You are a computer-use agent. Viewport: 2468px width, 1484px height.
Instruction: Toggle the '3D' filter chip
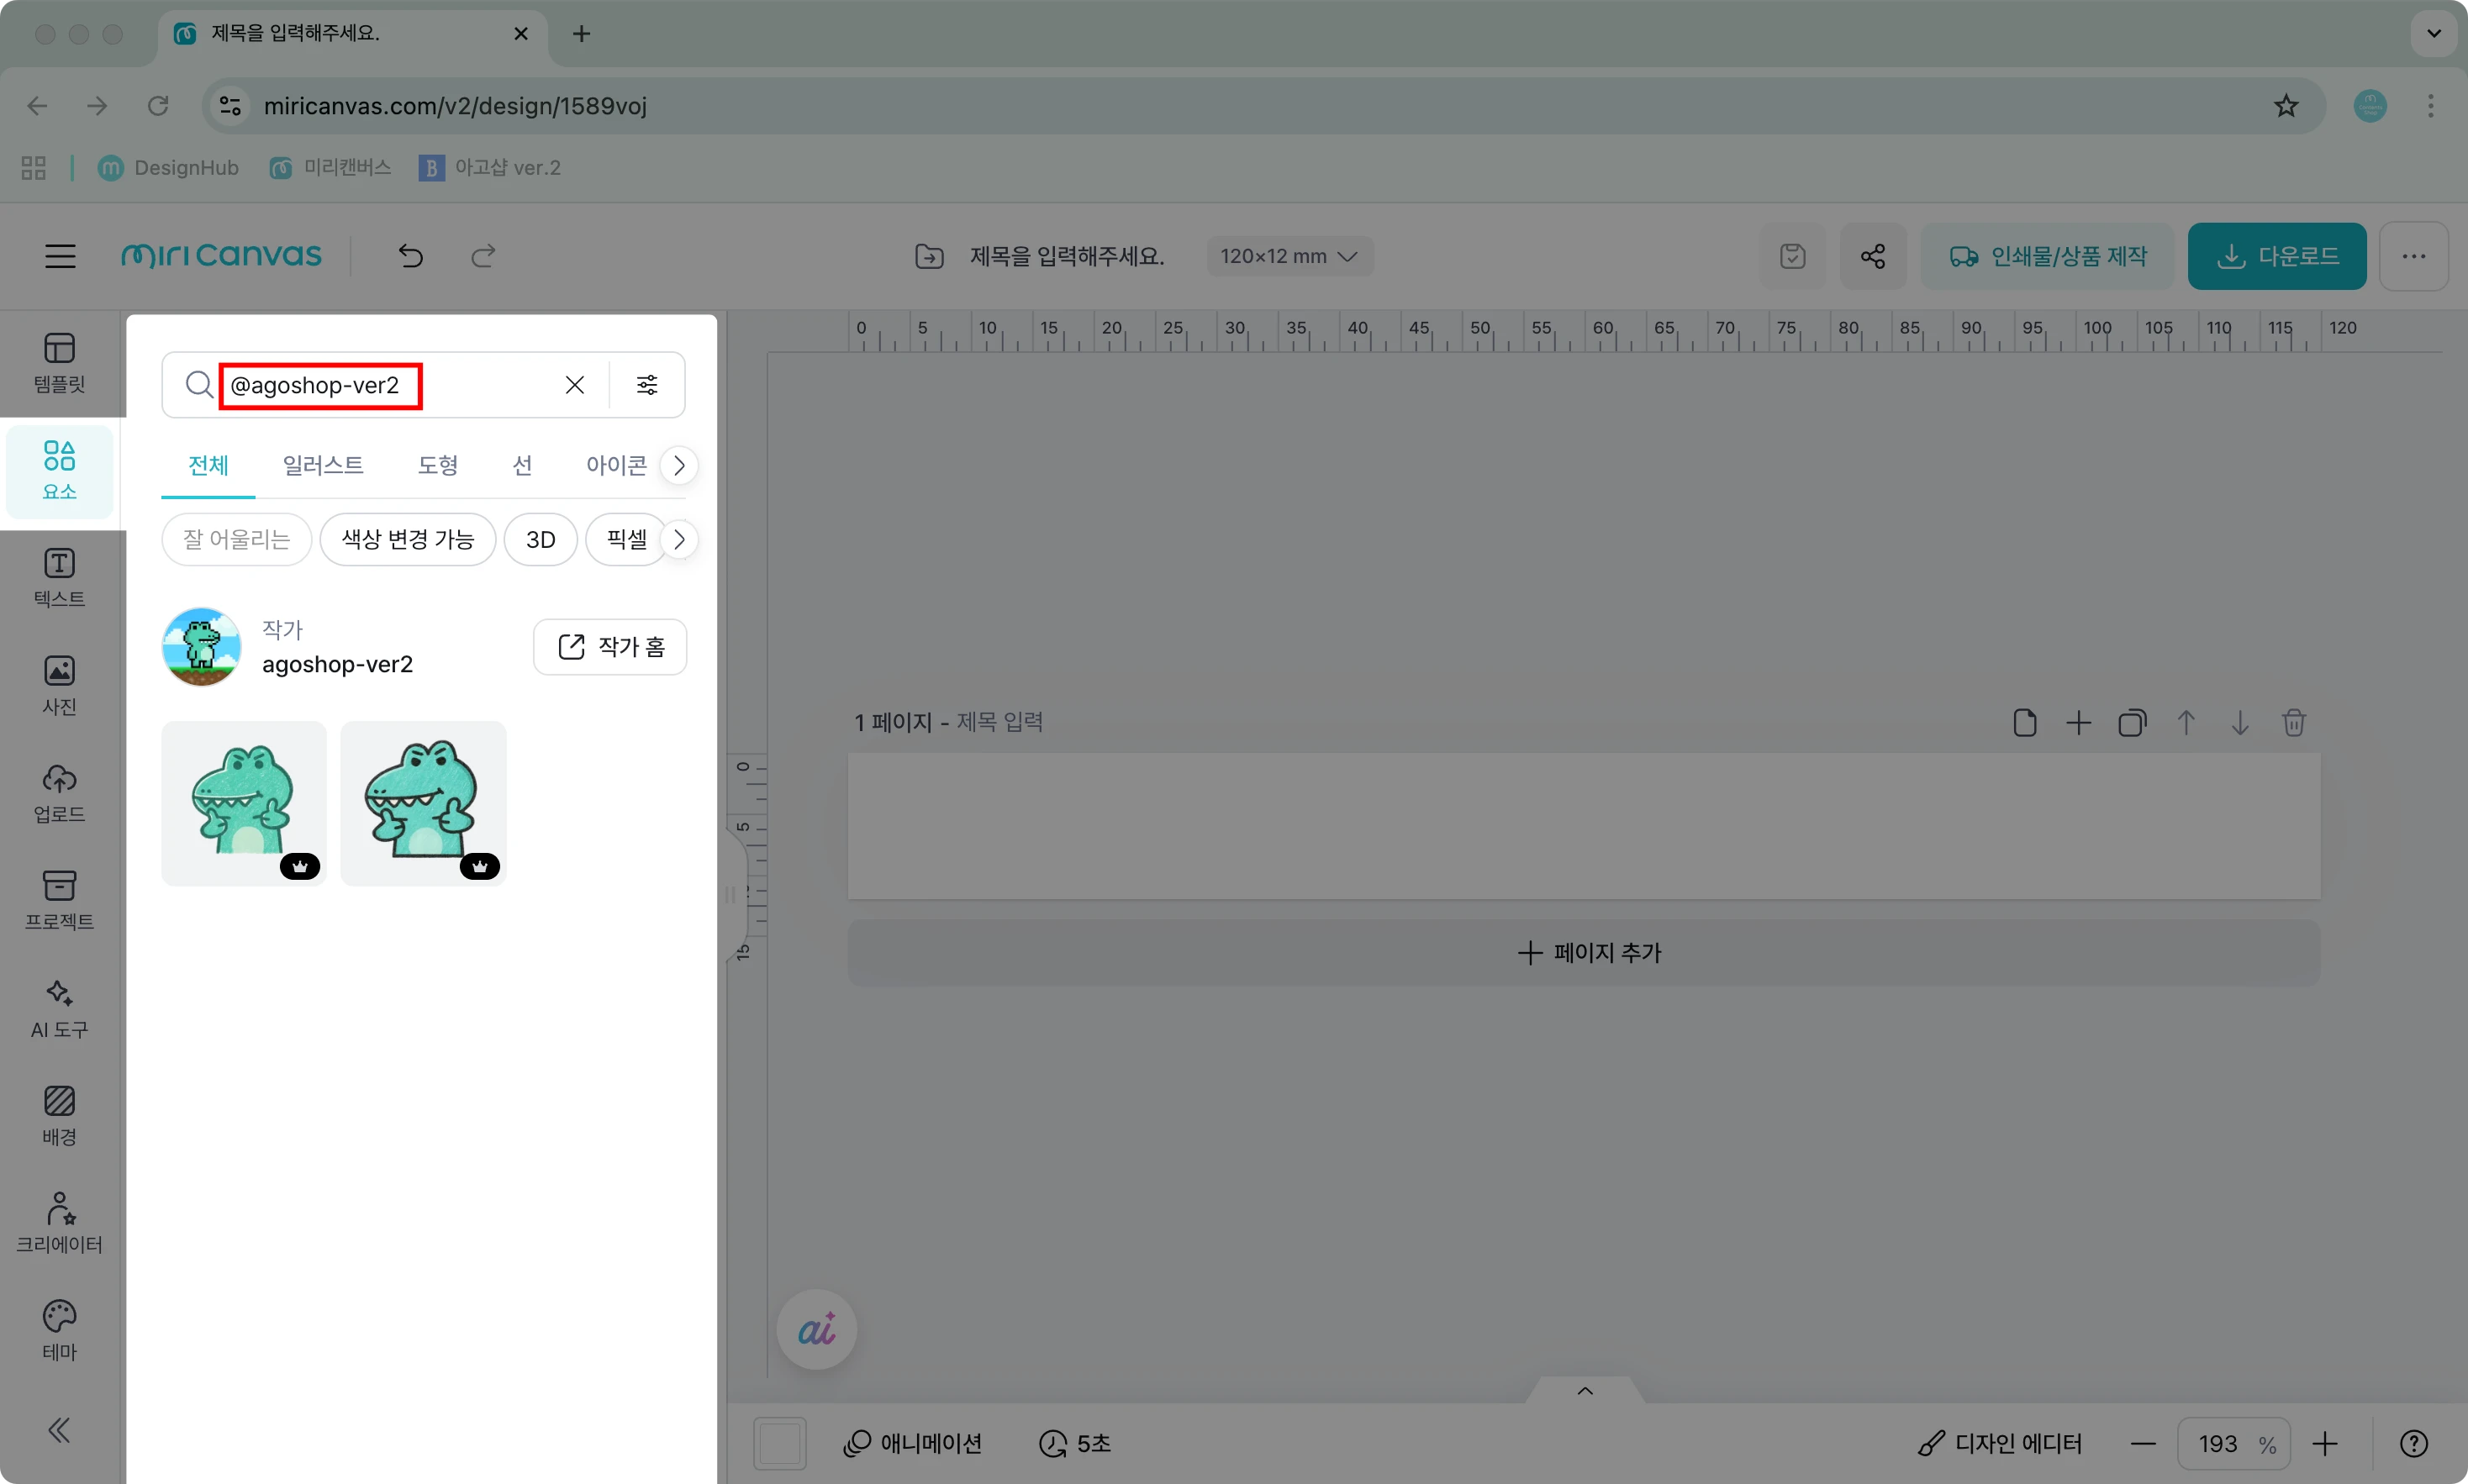tap(540, 539)
